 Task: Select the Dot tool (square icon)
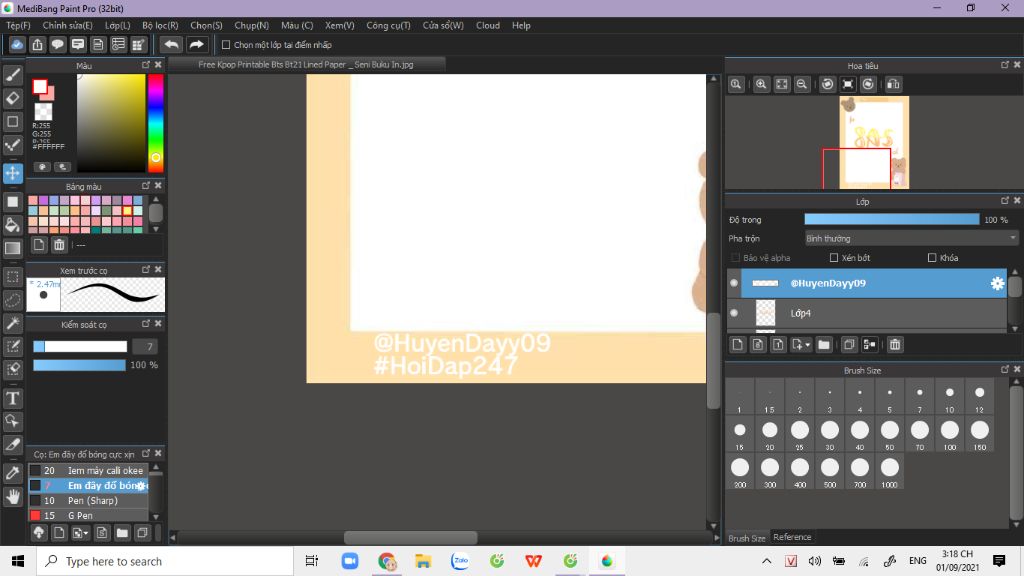(x=12, y=121)
